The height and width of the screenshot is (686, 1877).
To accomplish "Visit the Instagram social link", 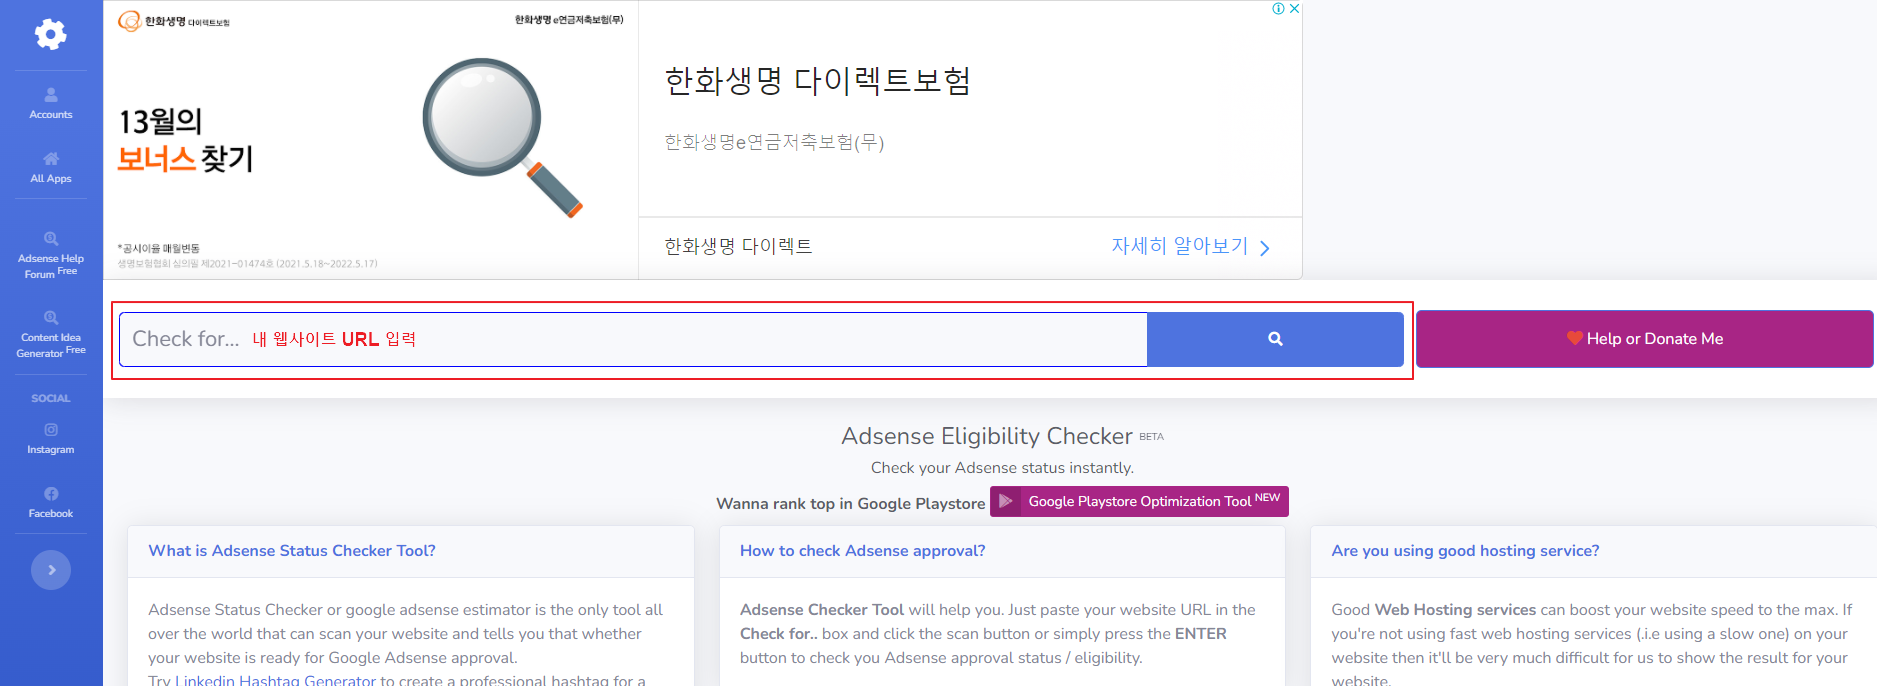I will pos(51,438).
